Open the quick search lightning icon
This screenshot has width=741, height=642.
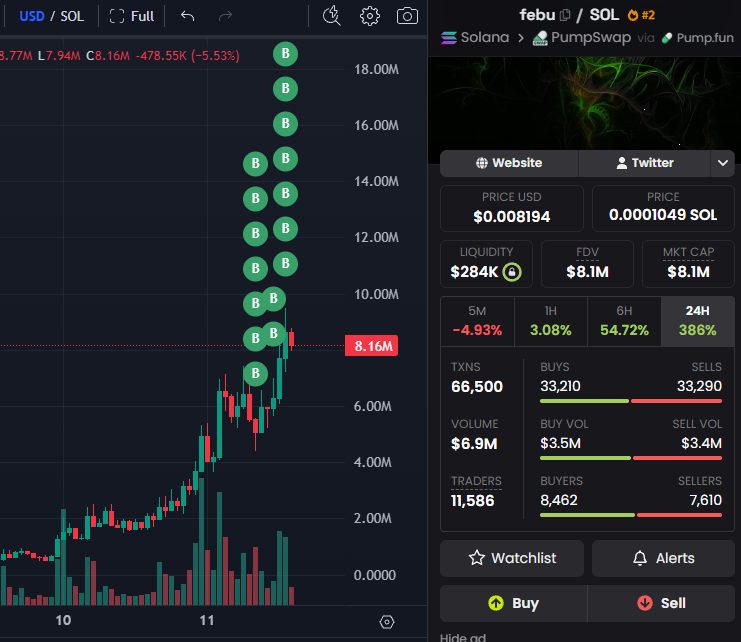coord(331,16)
